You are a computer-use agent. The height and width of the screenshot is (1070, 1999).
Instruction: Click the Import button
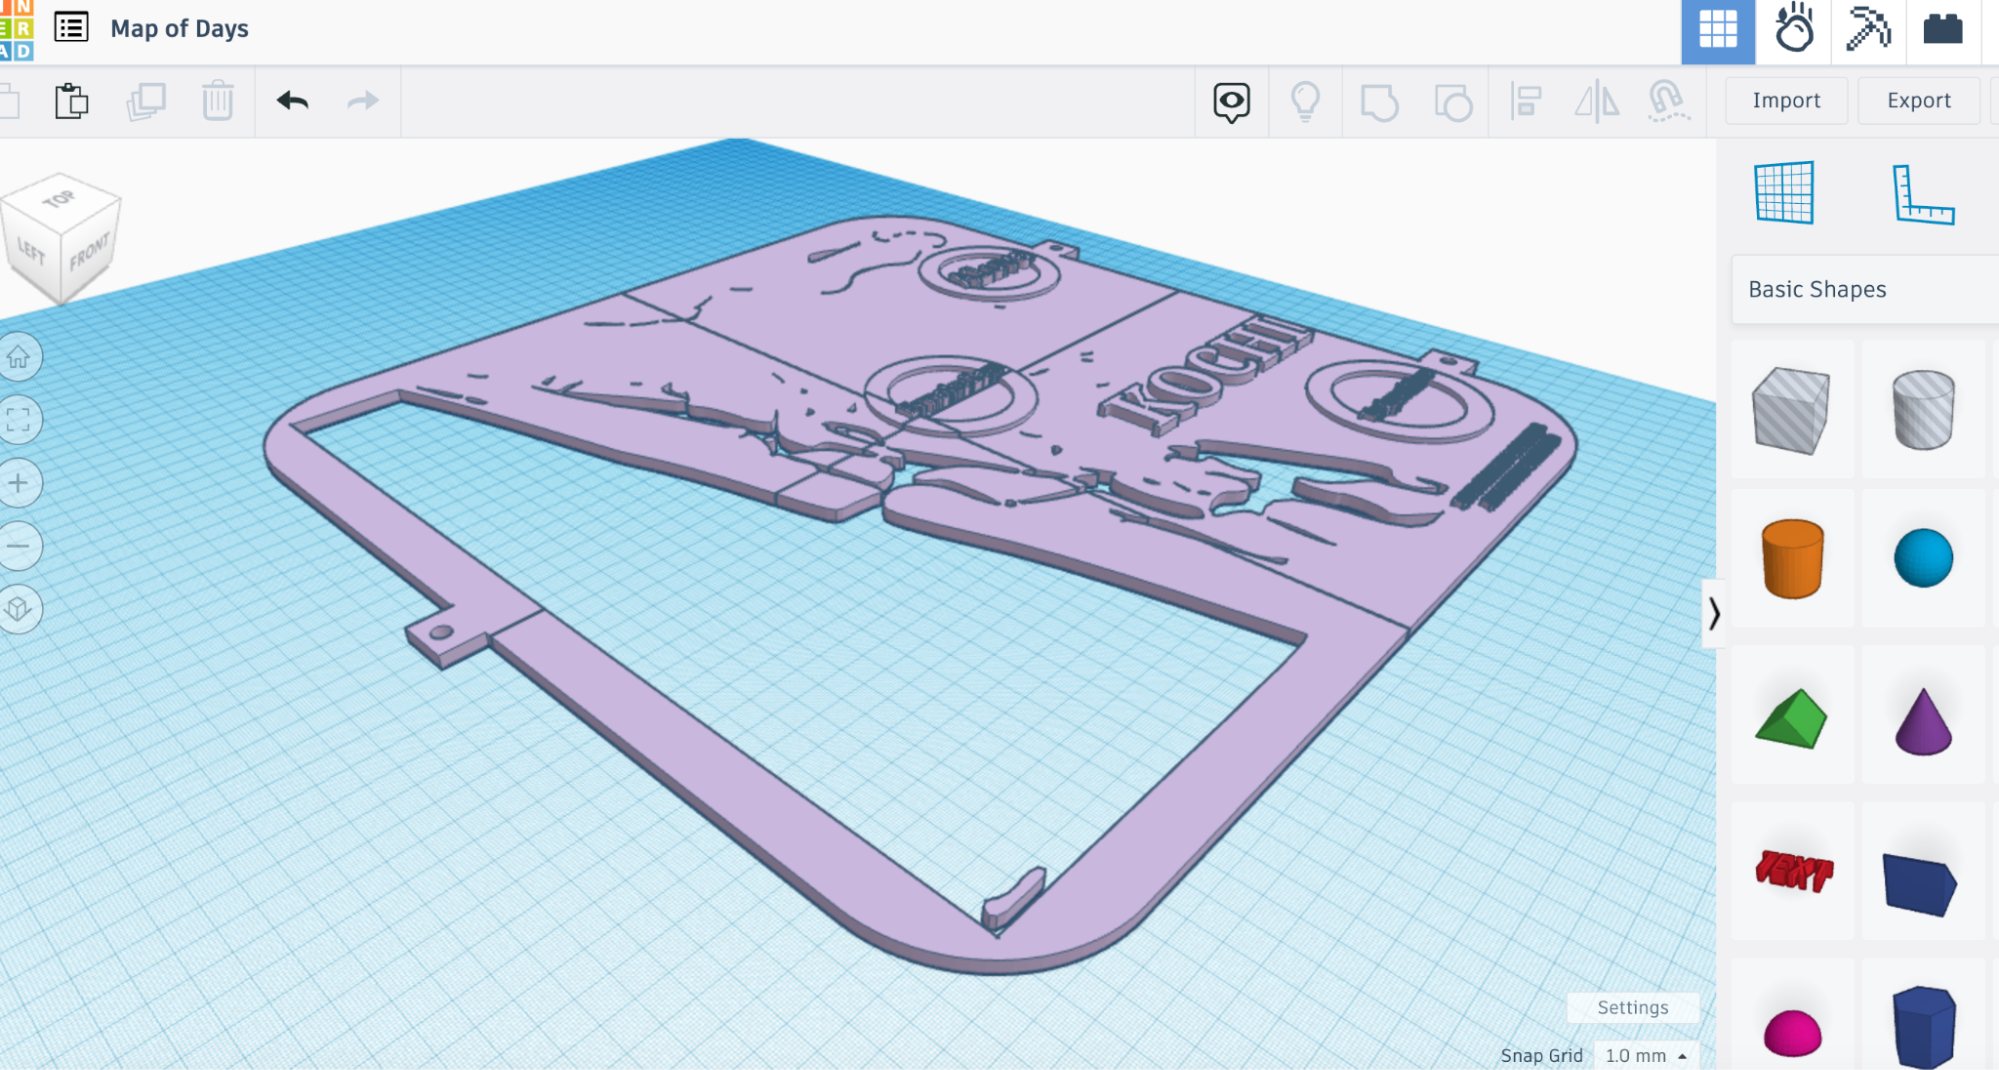pyautogui.click(x=1786, y=101)
